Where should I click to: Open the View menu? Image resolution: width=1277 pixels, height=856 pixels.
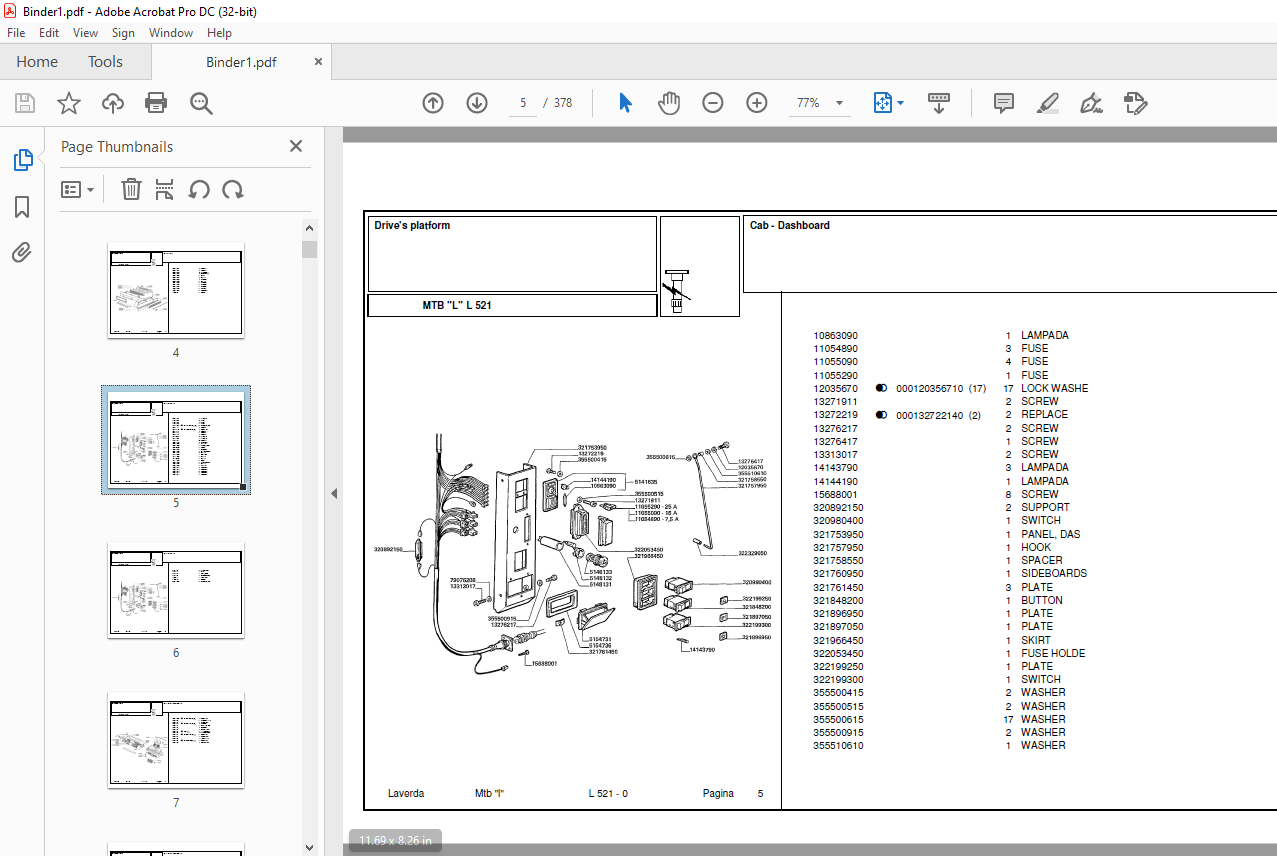coord(86,33)
